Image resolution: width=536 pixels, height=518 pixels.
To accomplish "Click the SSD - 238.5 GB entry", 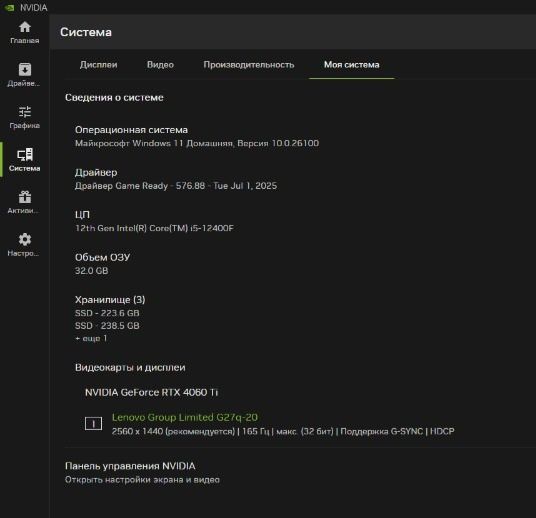I will pyautogui.click(x=107, y=326).
